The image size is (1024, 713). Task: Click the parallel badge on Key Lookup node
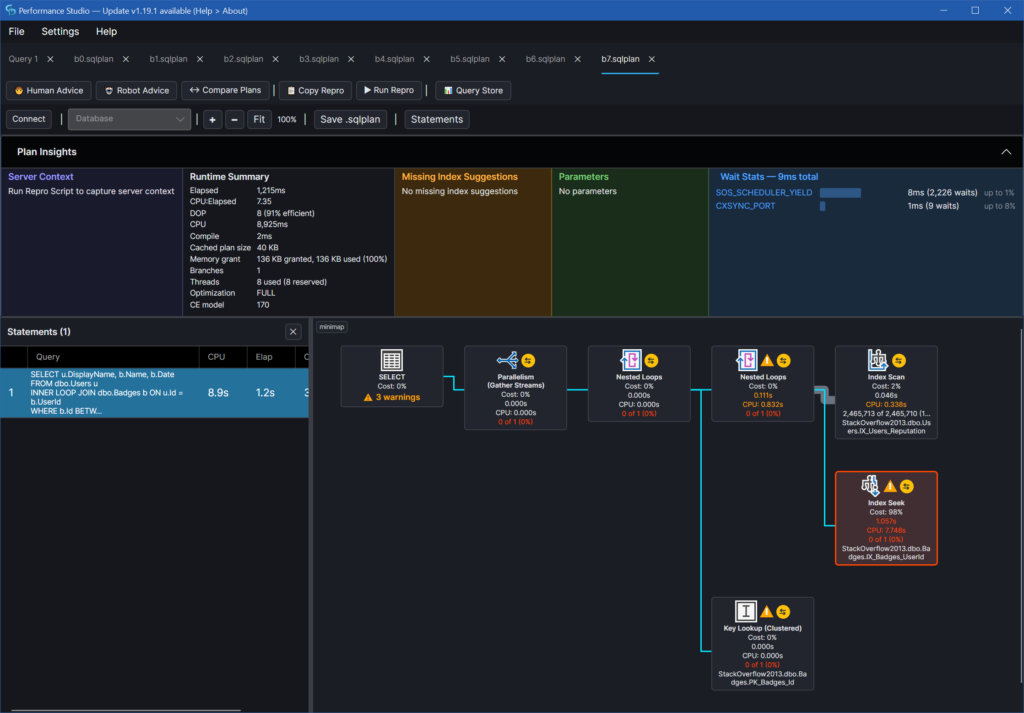(x=783, y=612)
